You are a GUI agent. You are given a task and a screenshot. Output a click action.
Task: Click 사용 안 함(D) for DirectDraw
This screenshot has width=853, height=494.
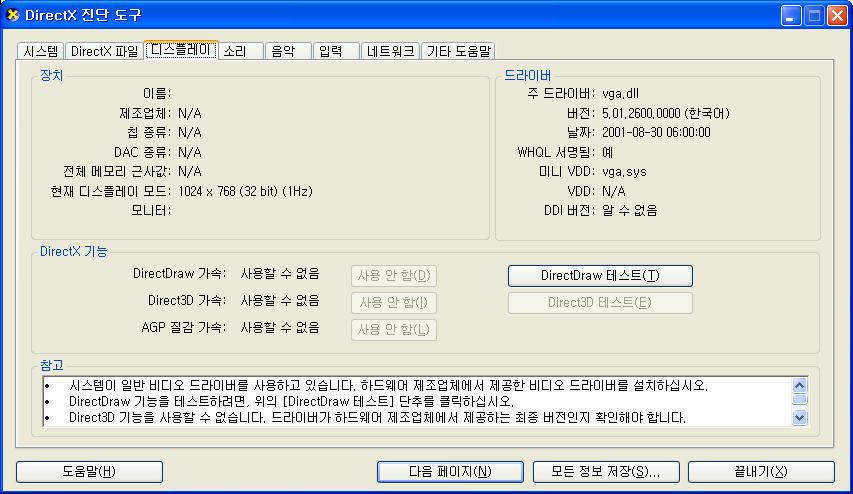pyautogui.click(x=394, y=276)
